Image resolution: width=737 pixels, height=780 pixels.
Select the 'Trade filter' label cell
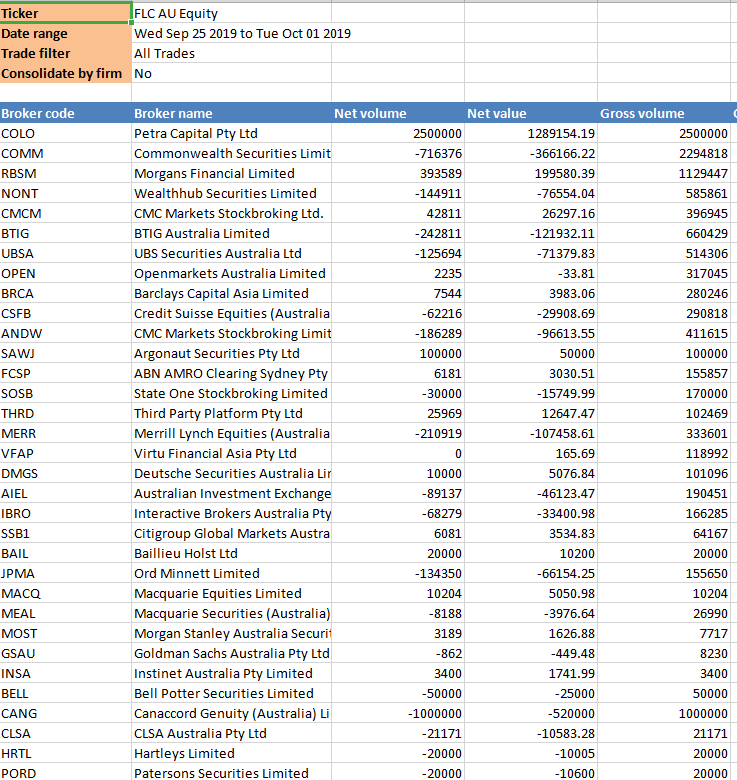point(65,53)
